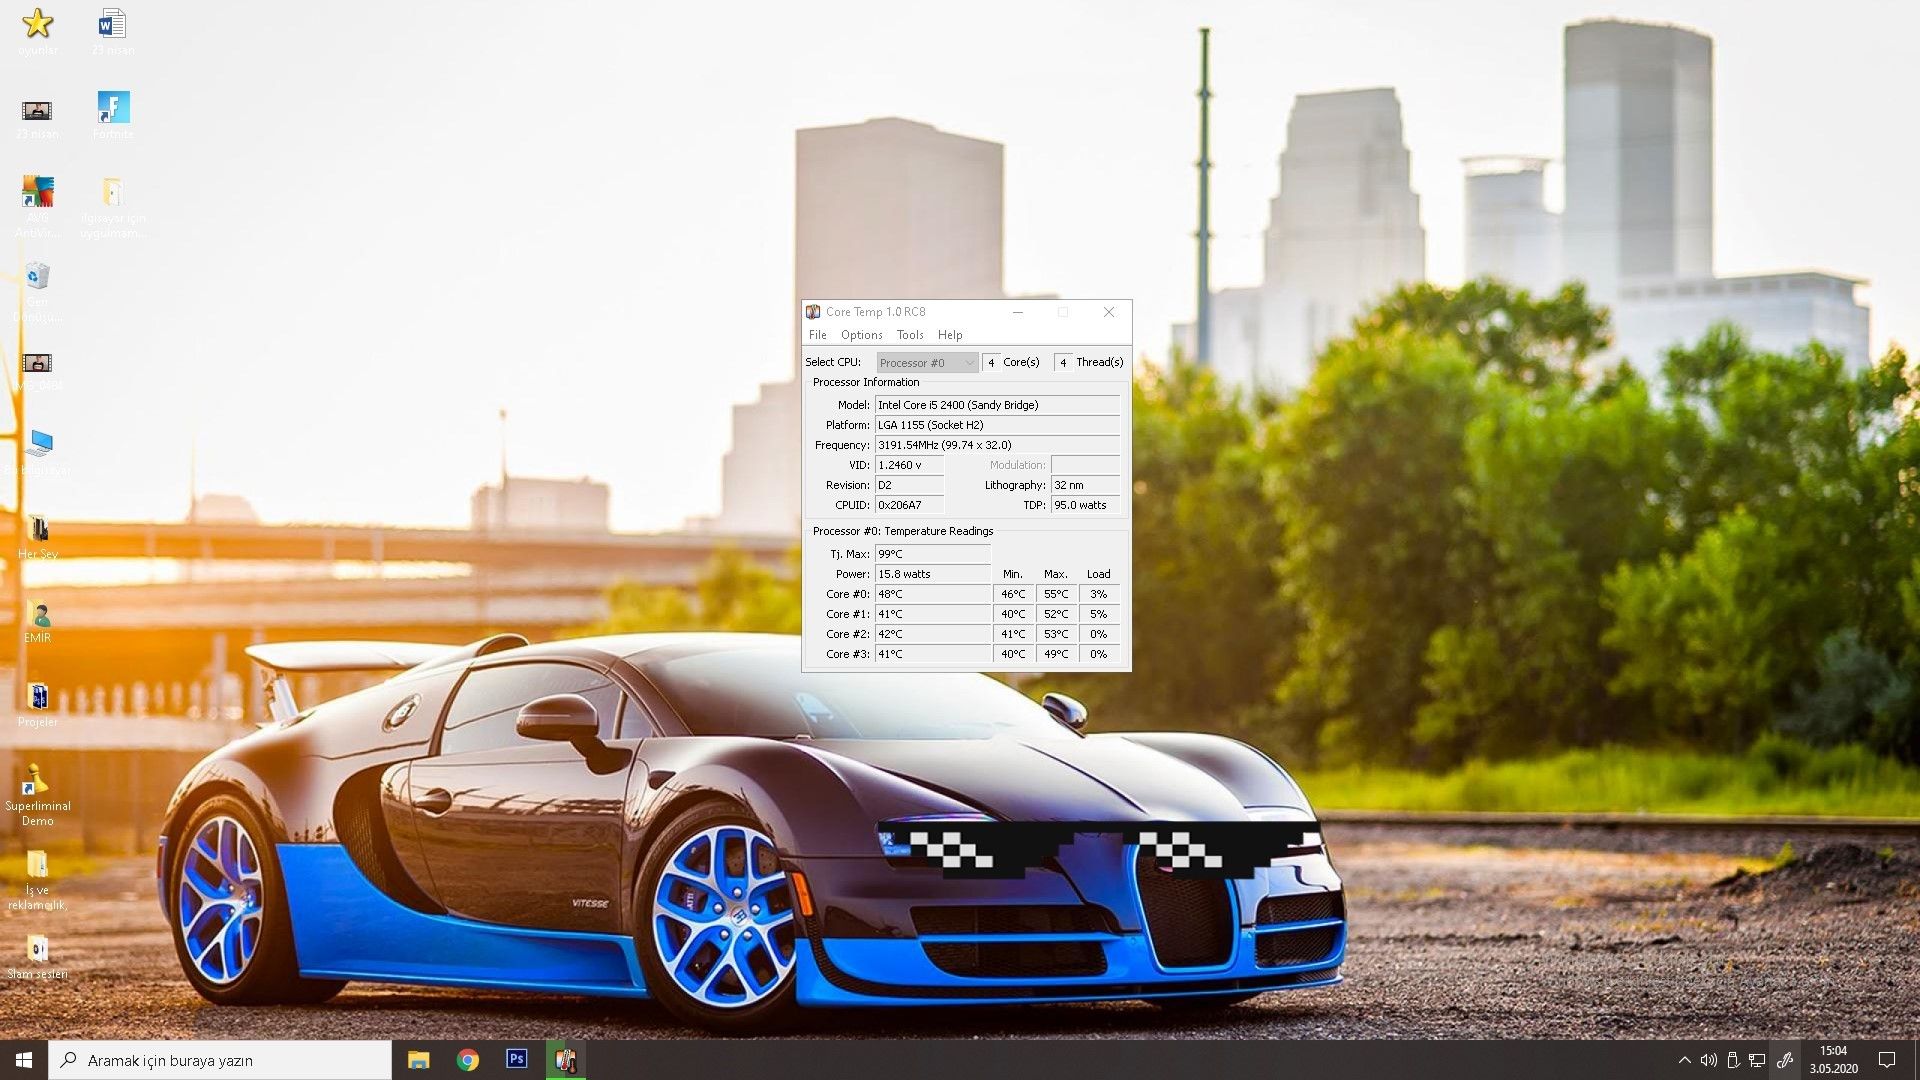Open Photoshop from the taskbar
1920x1080 pixels.
pyautogui.click(x=516, y=1060)
